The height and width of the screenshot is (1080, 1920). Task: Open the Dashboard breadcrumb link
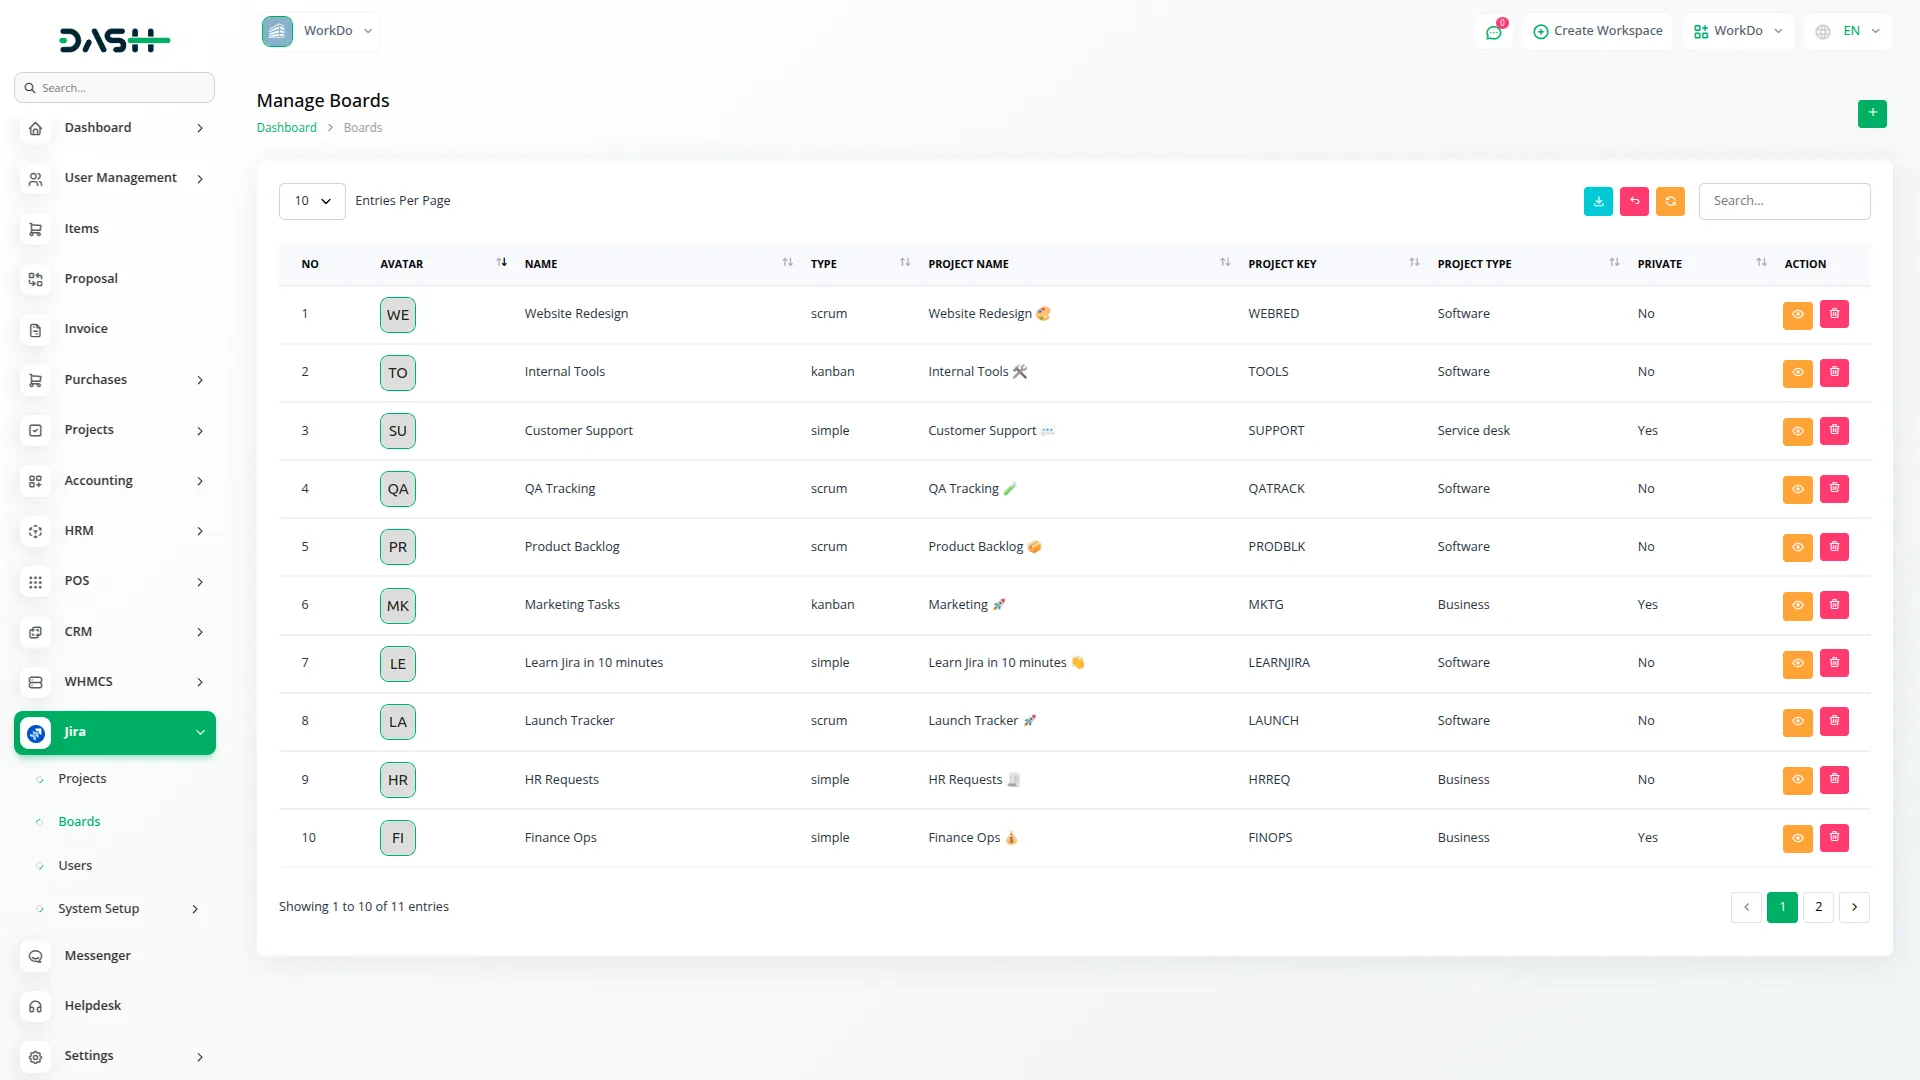[x=286, y=127]
